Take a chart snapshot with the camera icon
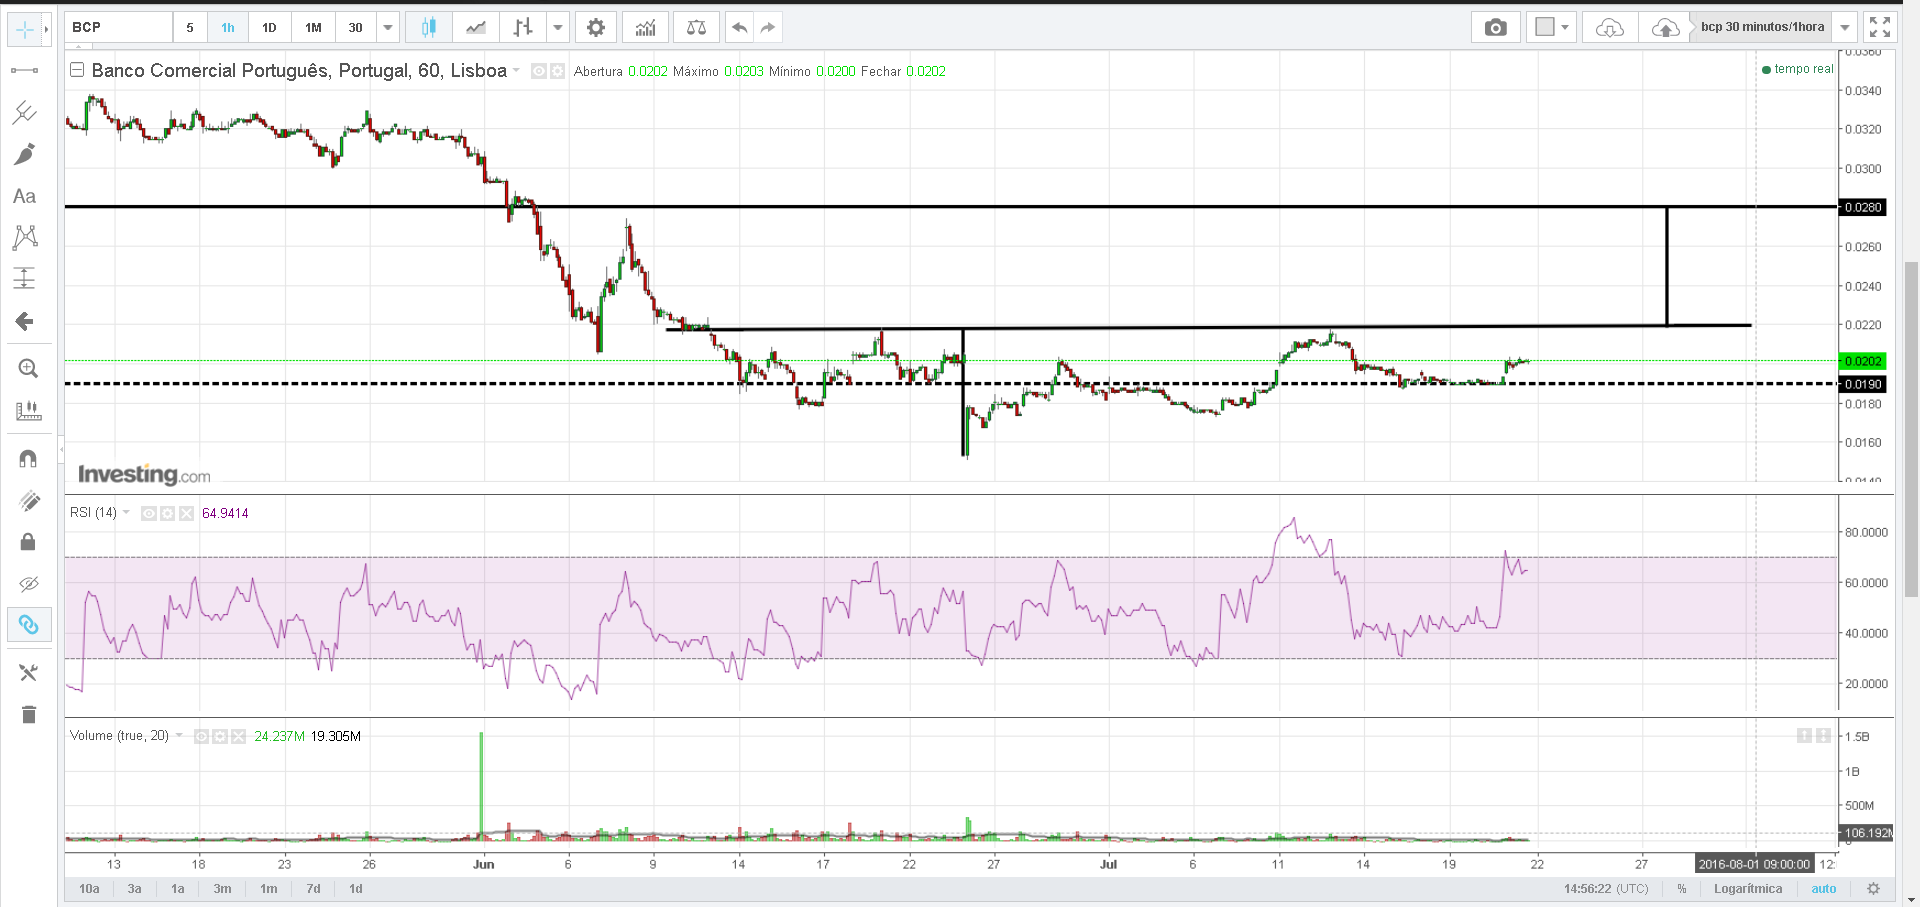The image size is (1920, 907). point(1495,27)
